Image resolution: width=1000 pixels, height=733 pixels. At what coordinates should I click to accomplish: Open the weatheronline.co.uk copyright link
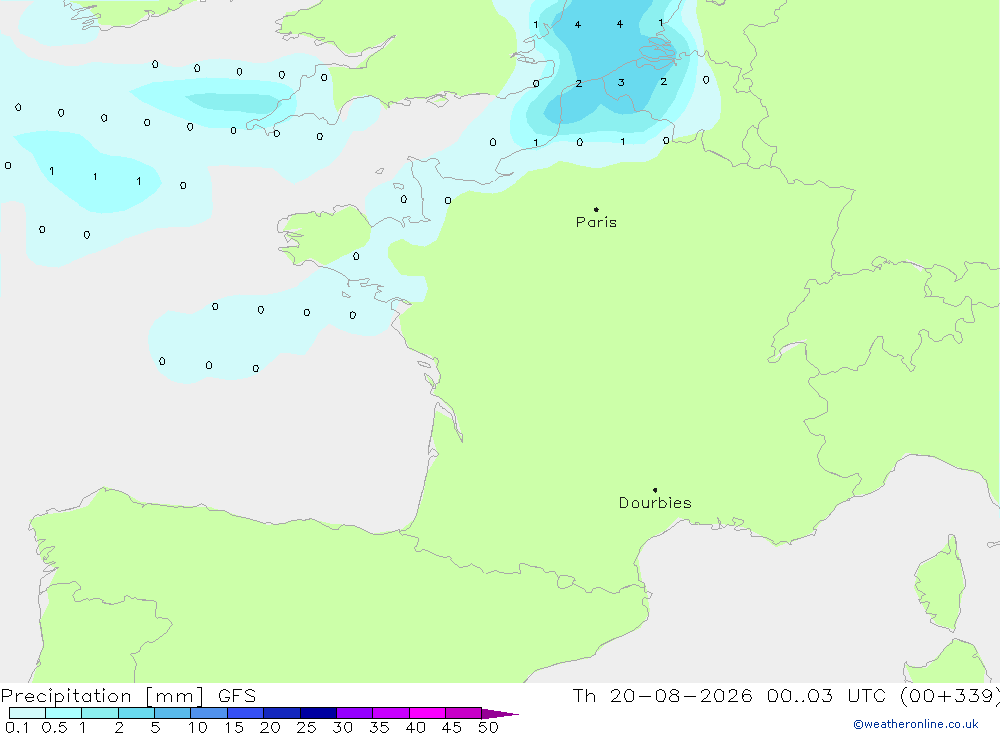(915, 724)
